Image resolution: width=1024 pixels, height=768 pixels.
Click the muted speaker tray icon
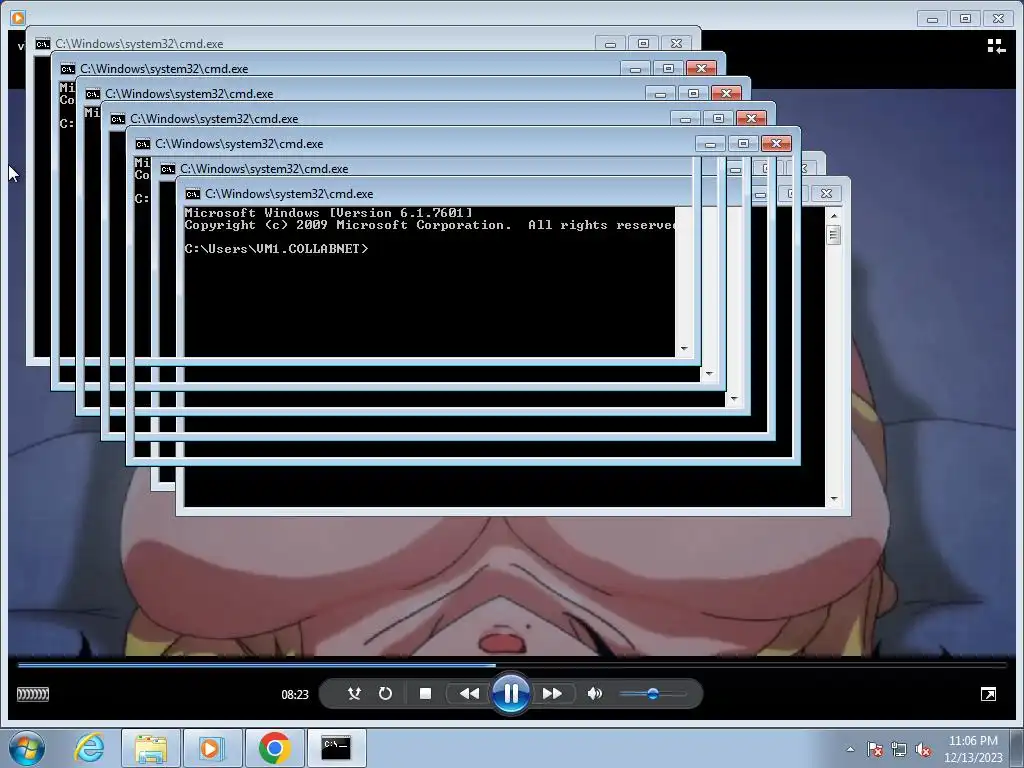(923, 749)
